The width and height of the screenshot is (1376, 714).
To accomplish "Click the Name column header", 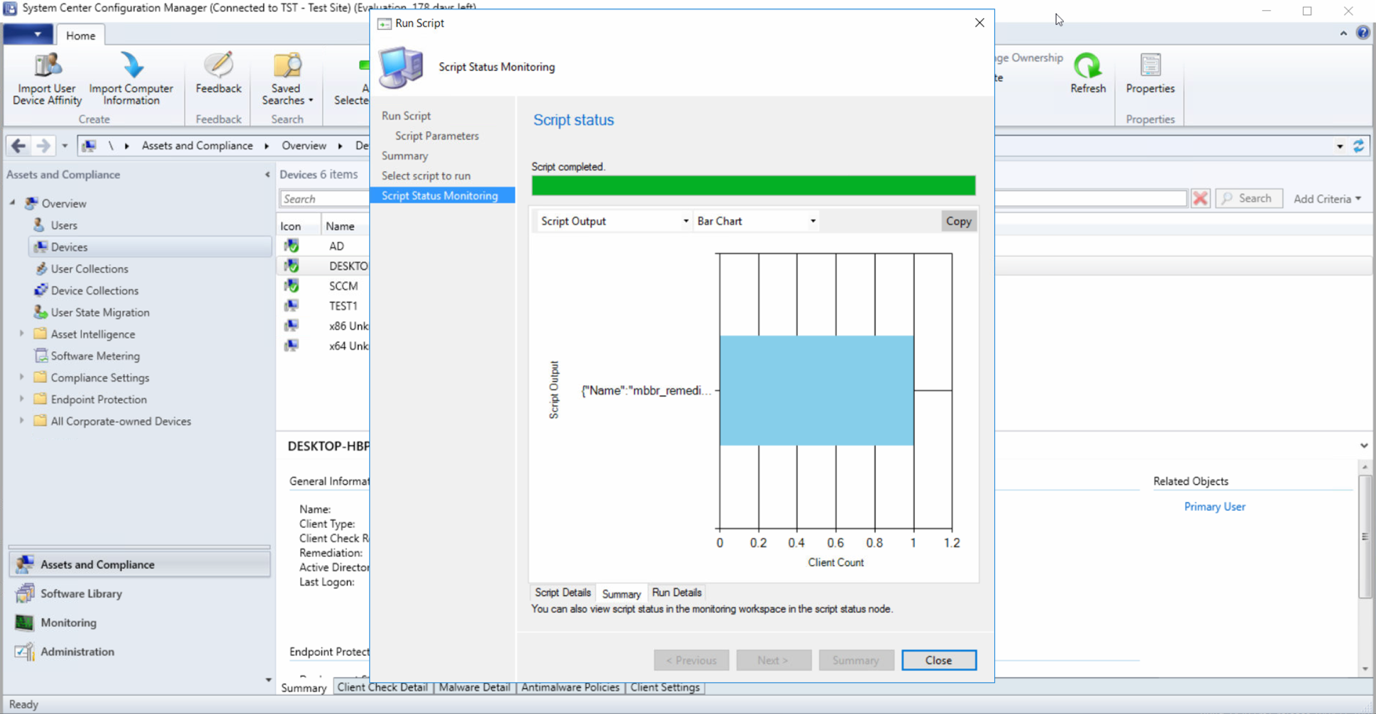I will [340, 226].
